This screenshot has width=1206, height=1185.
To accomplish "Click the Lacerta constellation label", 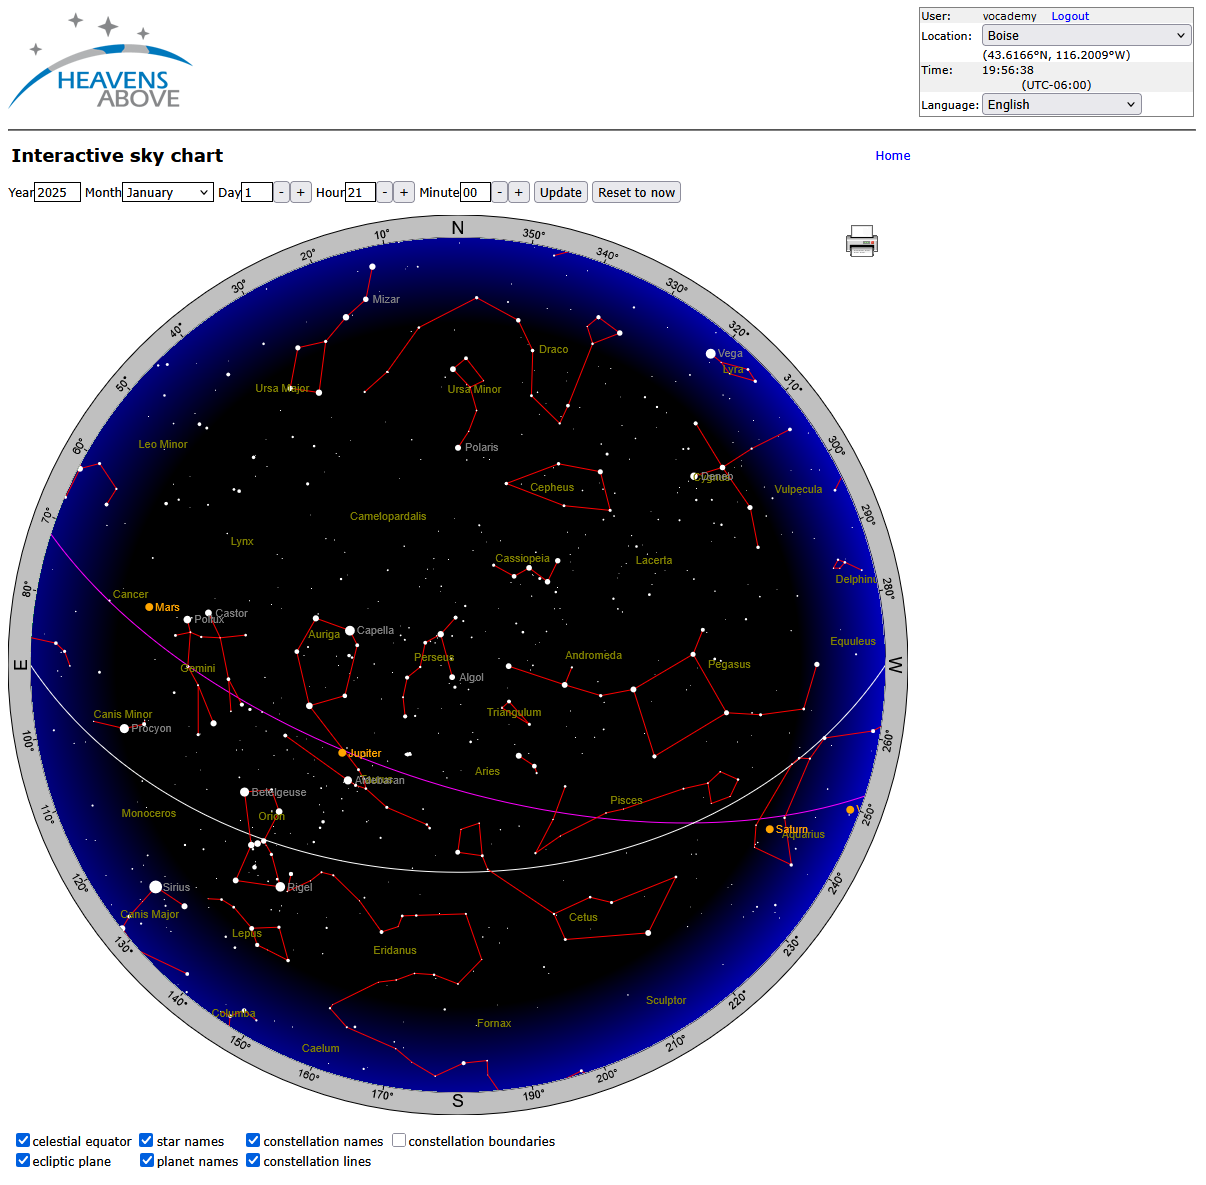I will 654,560.
